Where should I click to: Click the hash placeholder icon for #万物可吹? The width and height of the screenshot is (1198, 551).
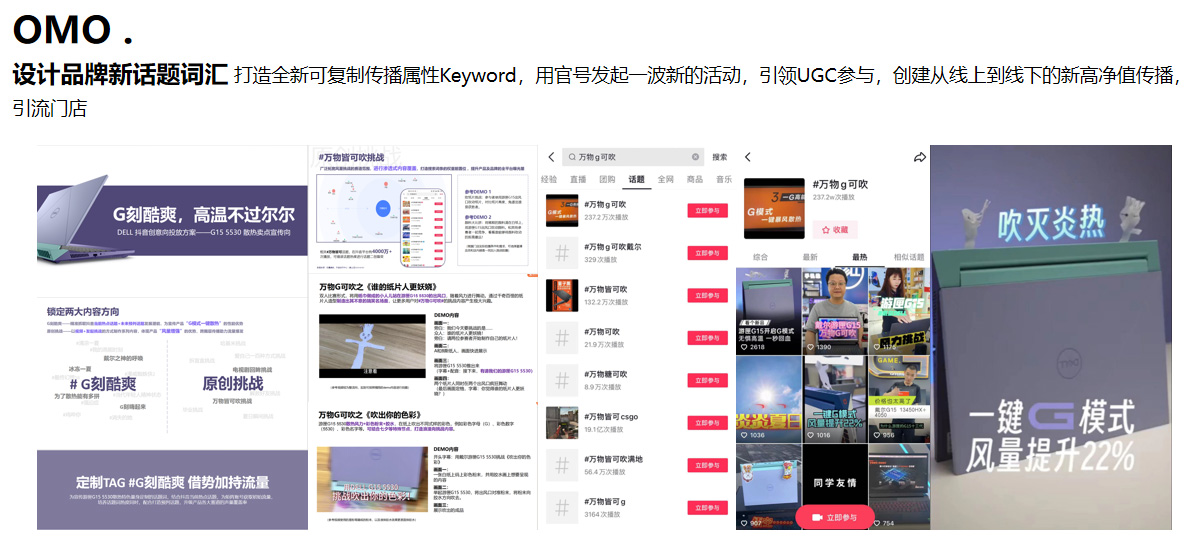click(x=562, y=338)
